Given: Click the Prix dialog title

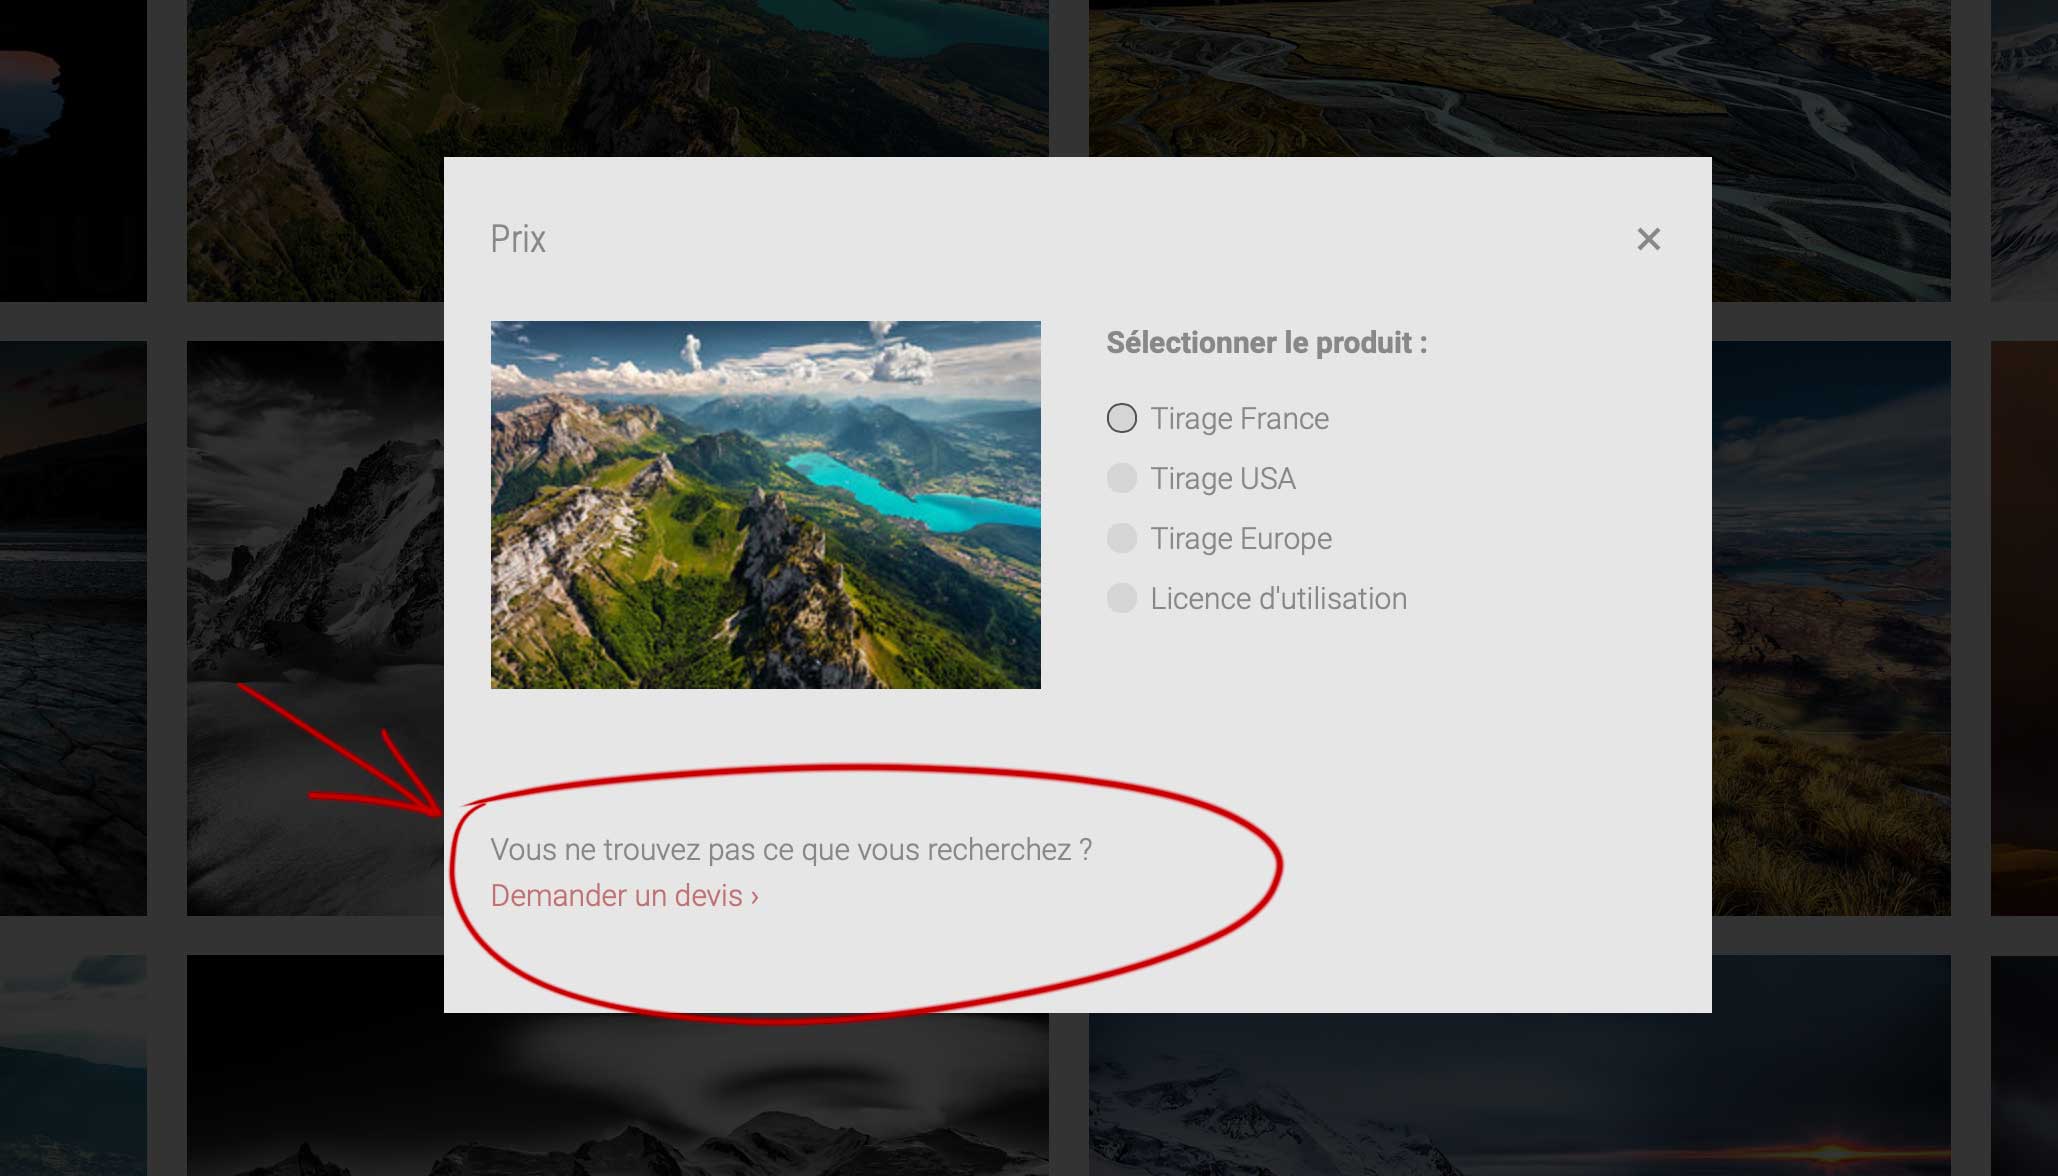Looking at the screenshot, I should click(518, 239).
